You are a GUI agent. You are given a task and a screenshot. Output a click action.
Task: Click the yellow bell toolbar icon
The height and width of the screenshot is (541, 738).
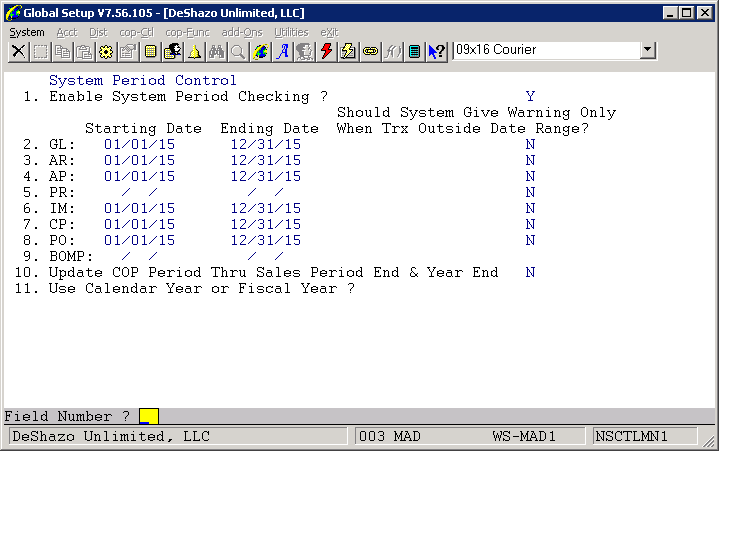coord(194,51)
